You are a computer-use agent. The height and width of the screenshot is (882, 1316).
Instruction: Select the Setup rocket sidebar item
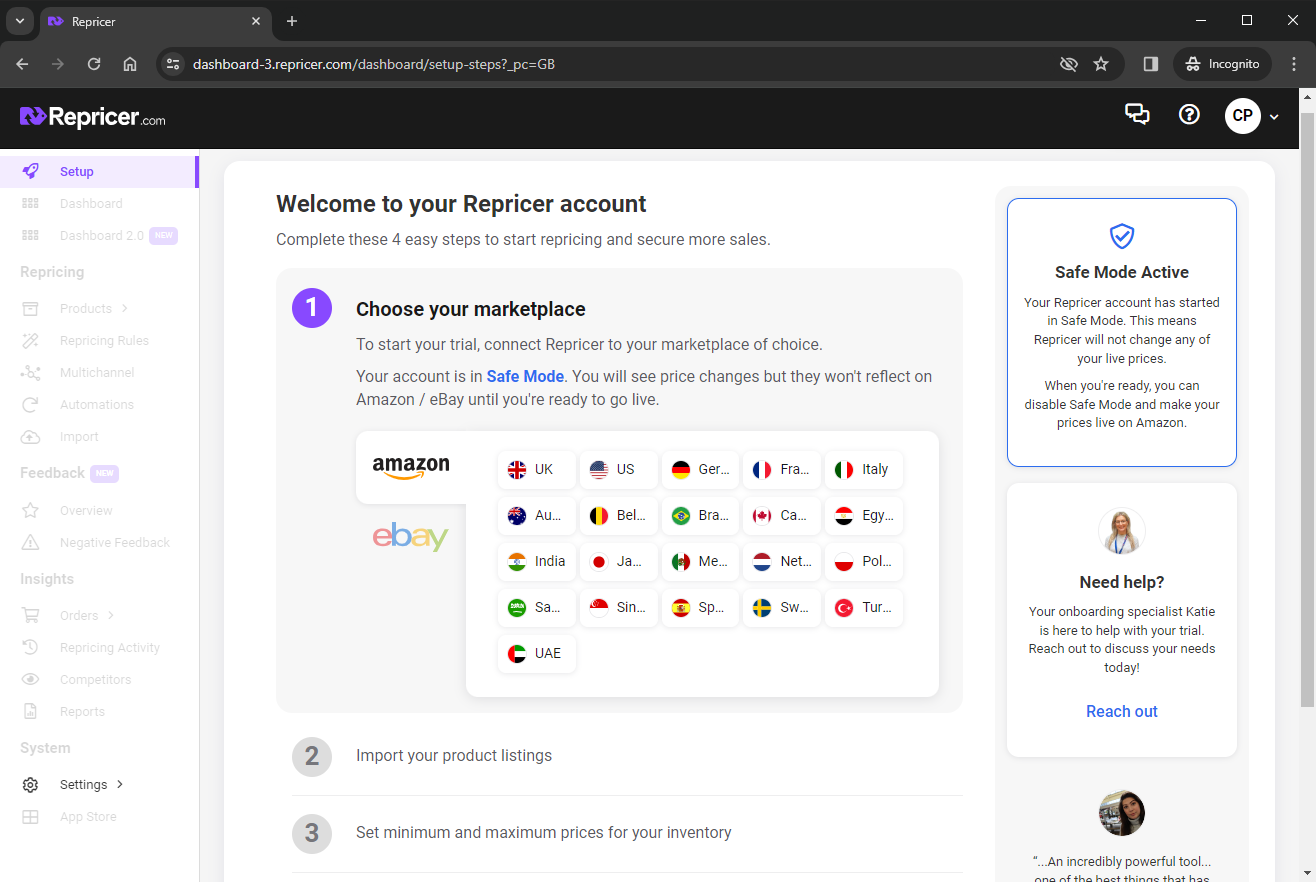point(99,171)
